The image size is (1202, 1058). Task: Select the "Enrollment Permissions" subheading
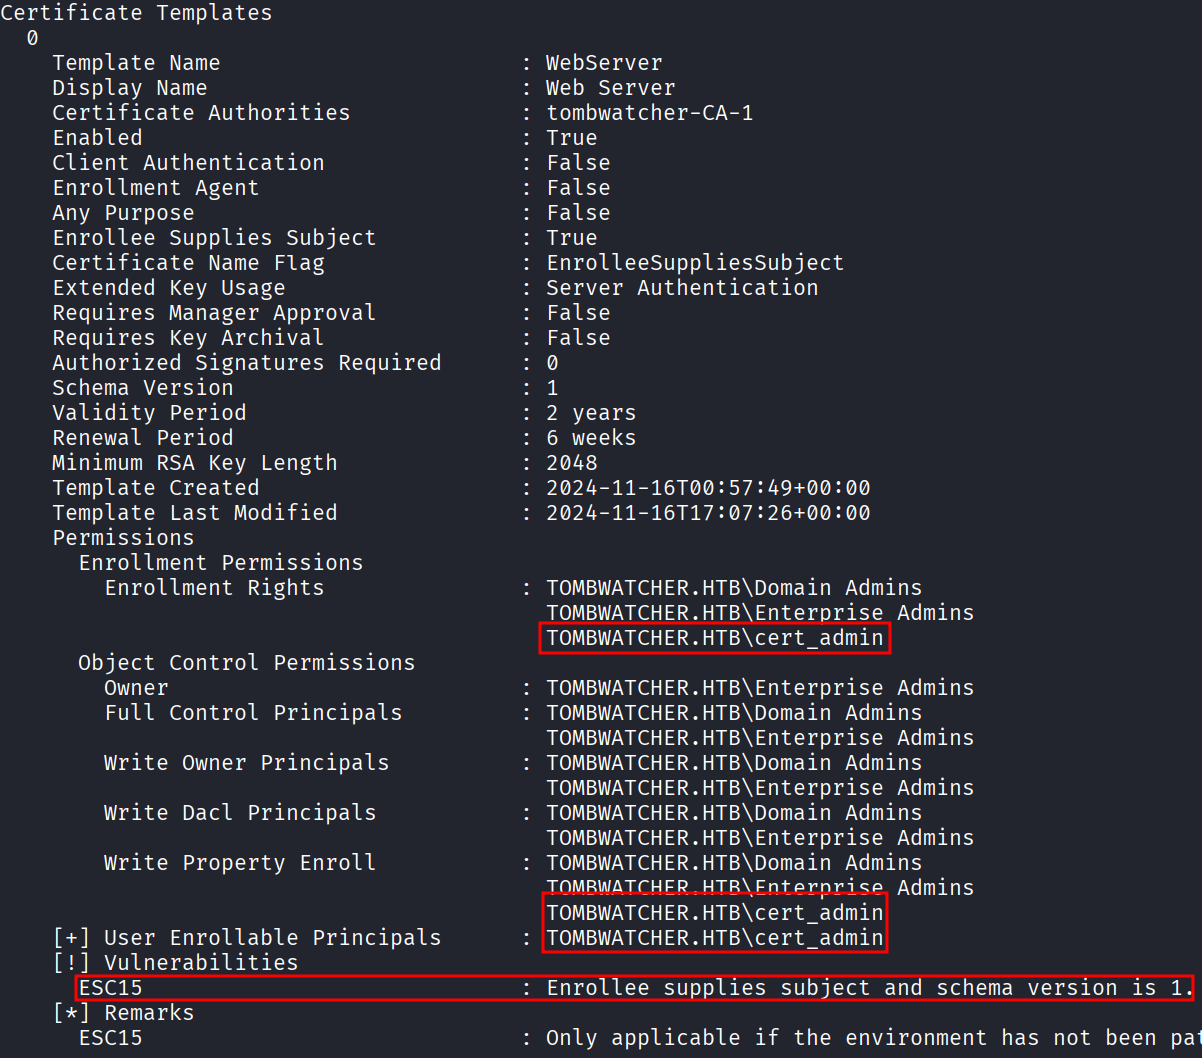[221, 563]
